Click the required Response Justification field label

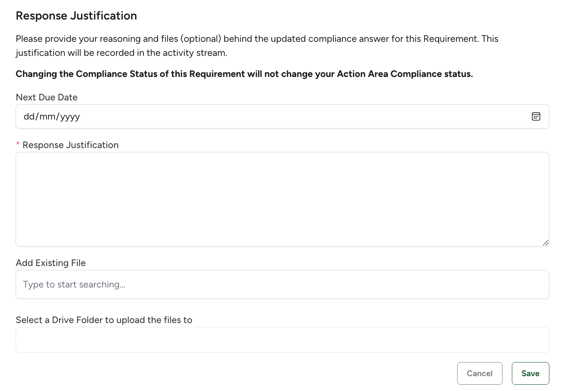(70, 145)
